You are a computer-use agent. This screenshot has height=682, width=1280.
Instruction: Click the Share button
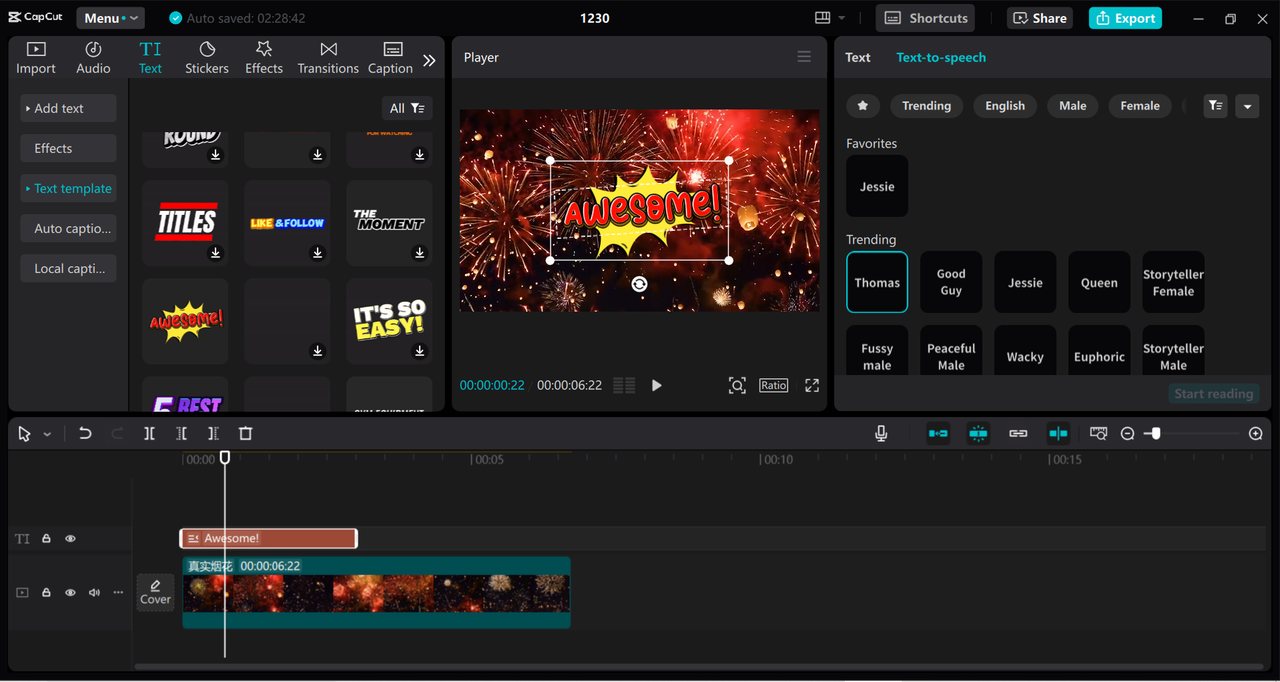click(x=1039, y=18)
